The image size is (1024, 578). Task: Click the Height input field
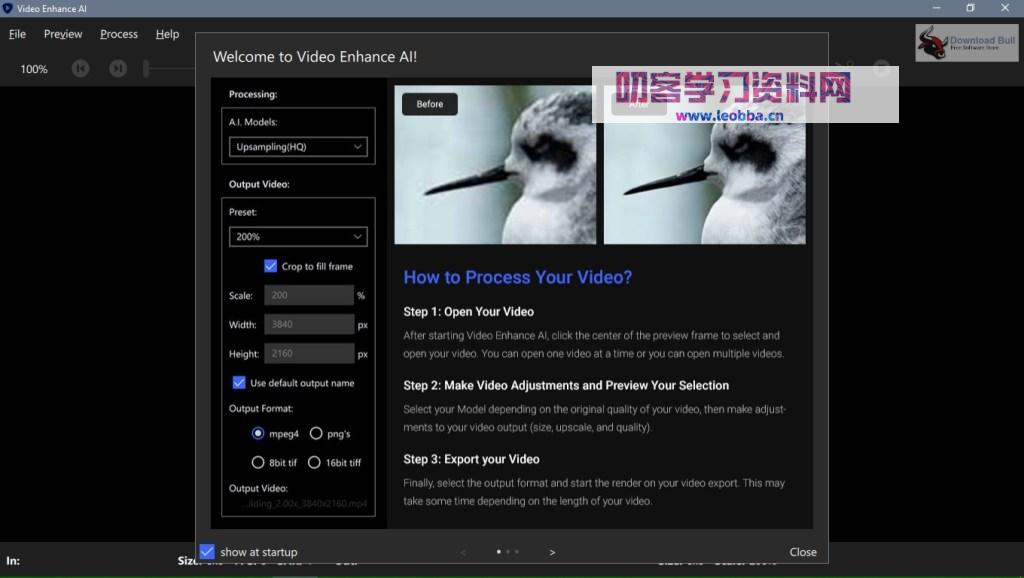point(309,353)
